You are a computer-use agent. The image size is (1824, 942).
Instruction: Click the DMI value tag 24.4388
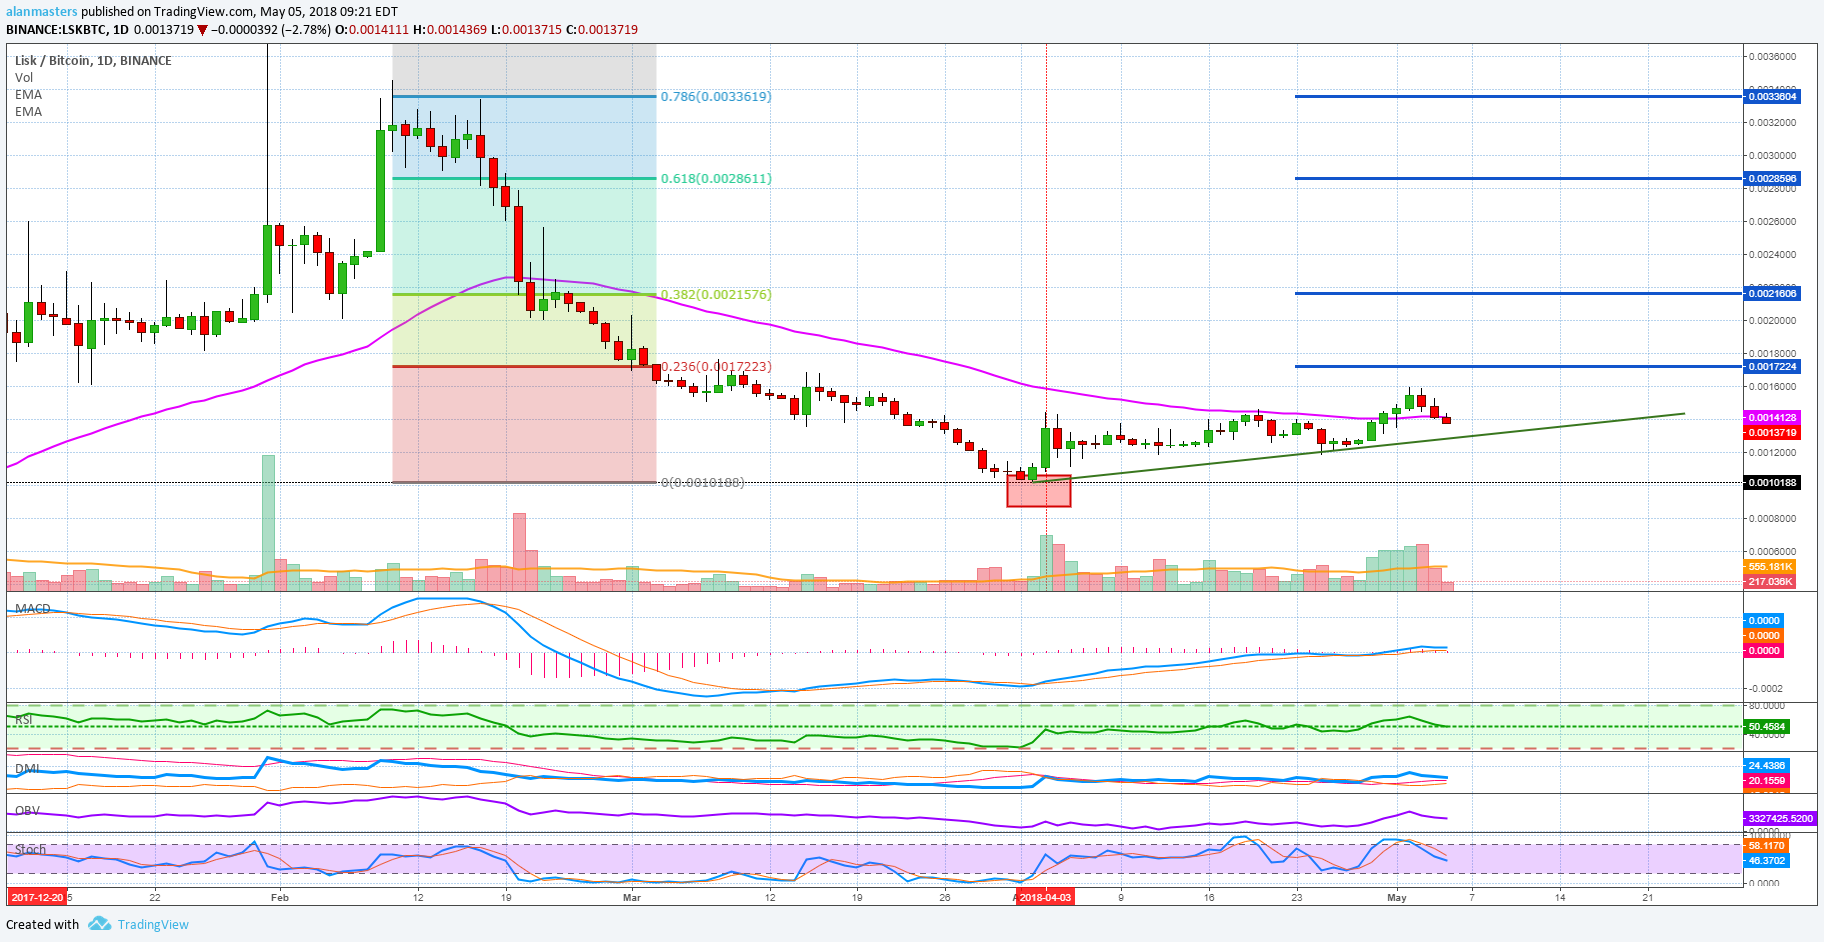pyautogui.click(x=1767, y=766)
